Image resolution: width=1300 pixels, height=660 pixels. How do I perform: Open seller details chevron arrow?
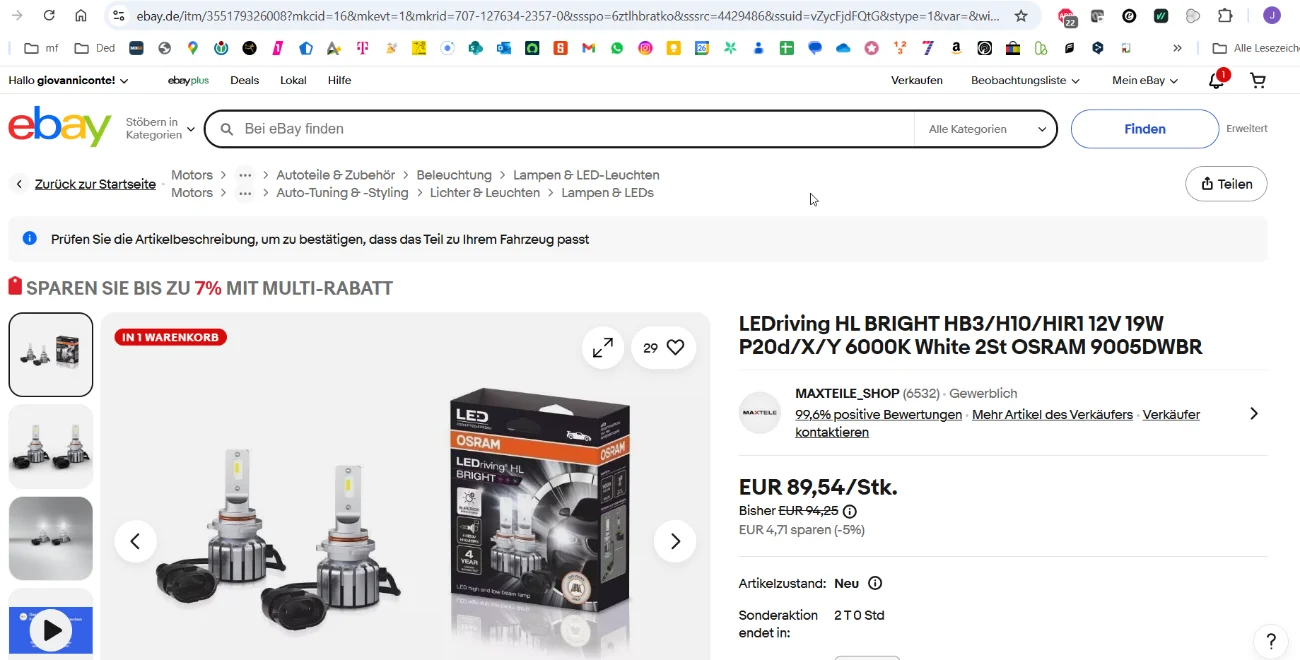pyautogui.click(x=1254, y=414)
